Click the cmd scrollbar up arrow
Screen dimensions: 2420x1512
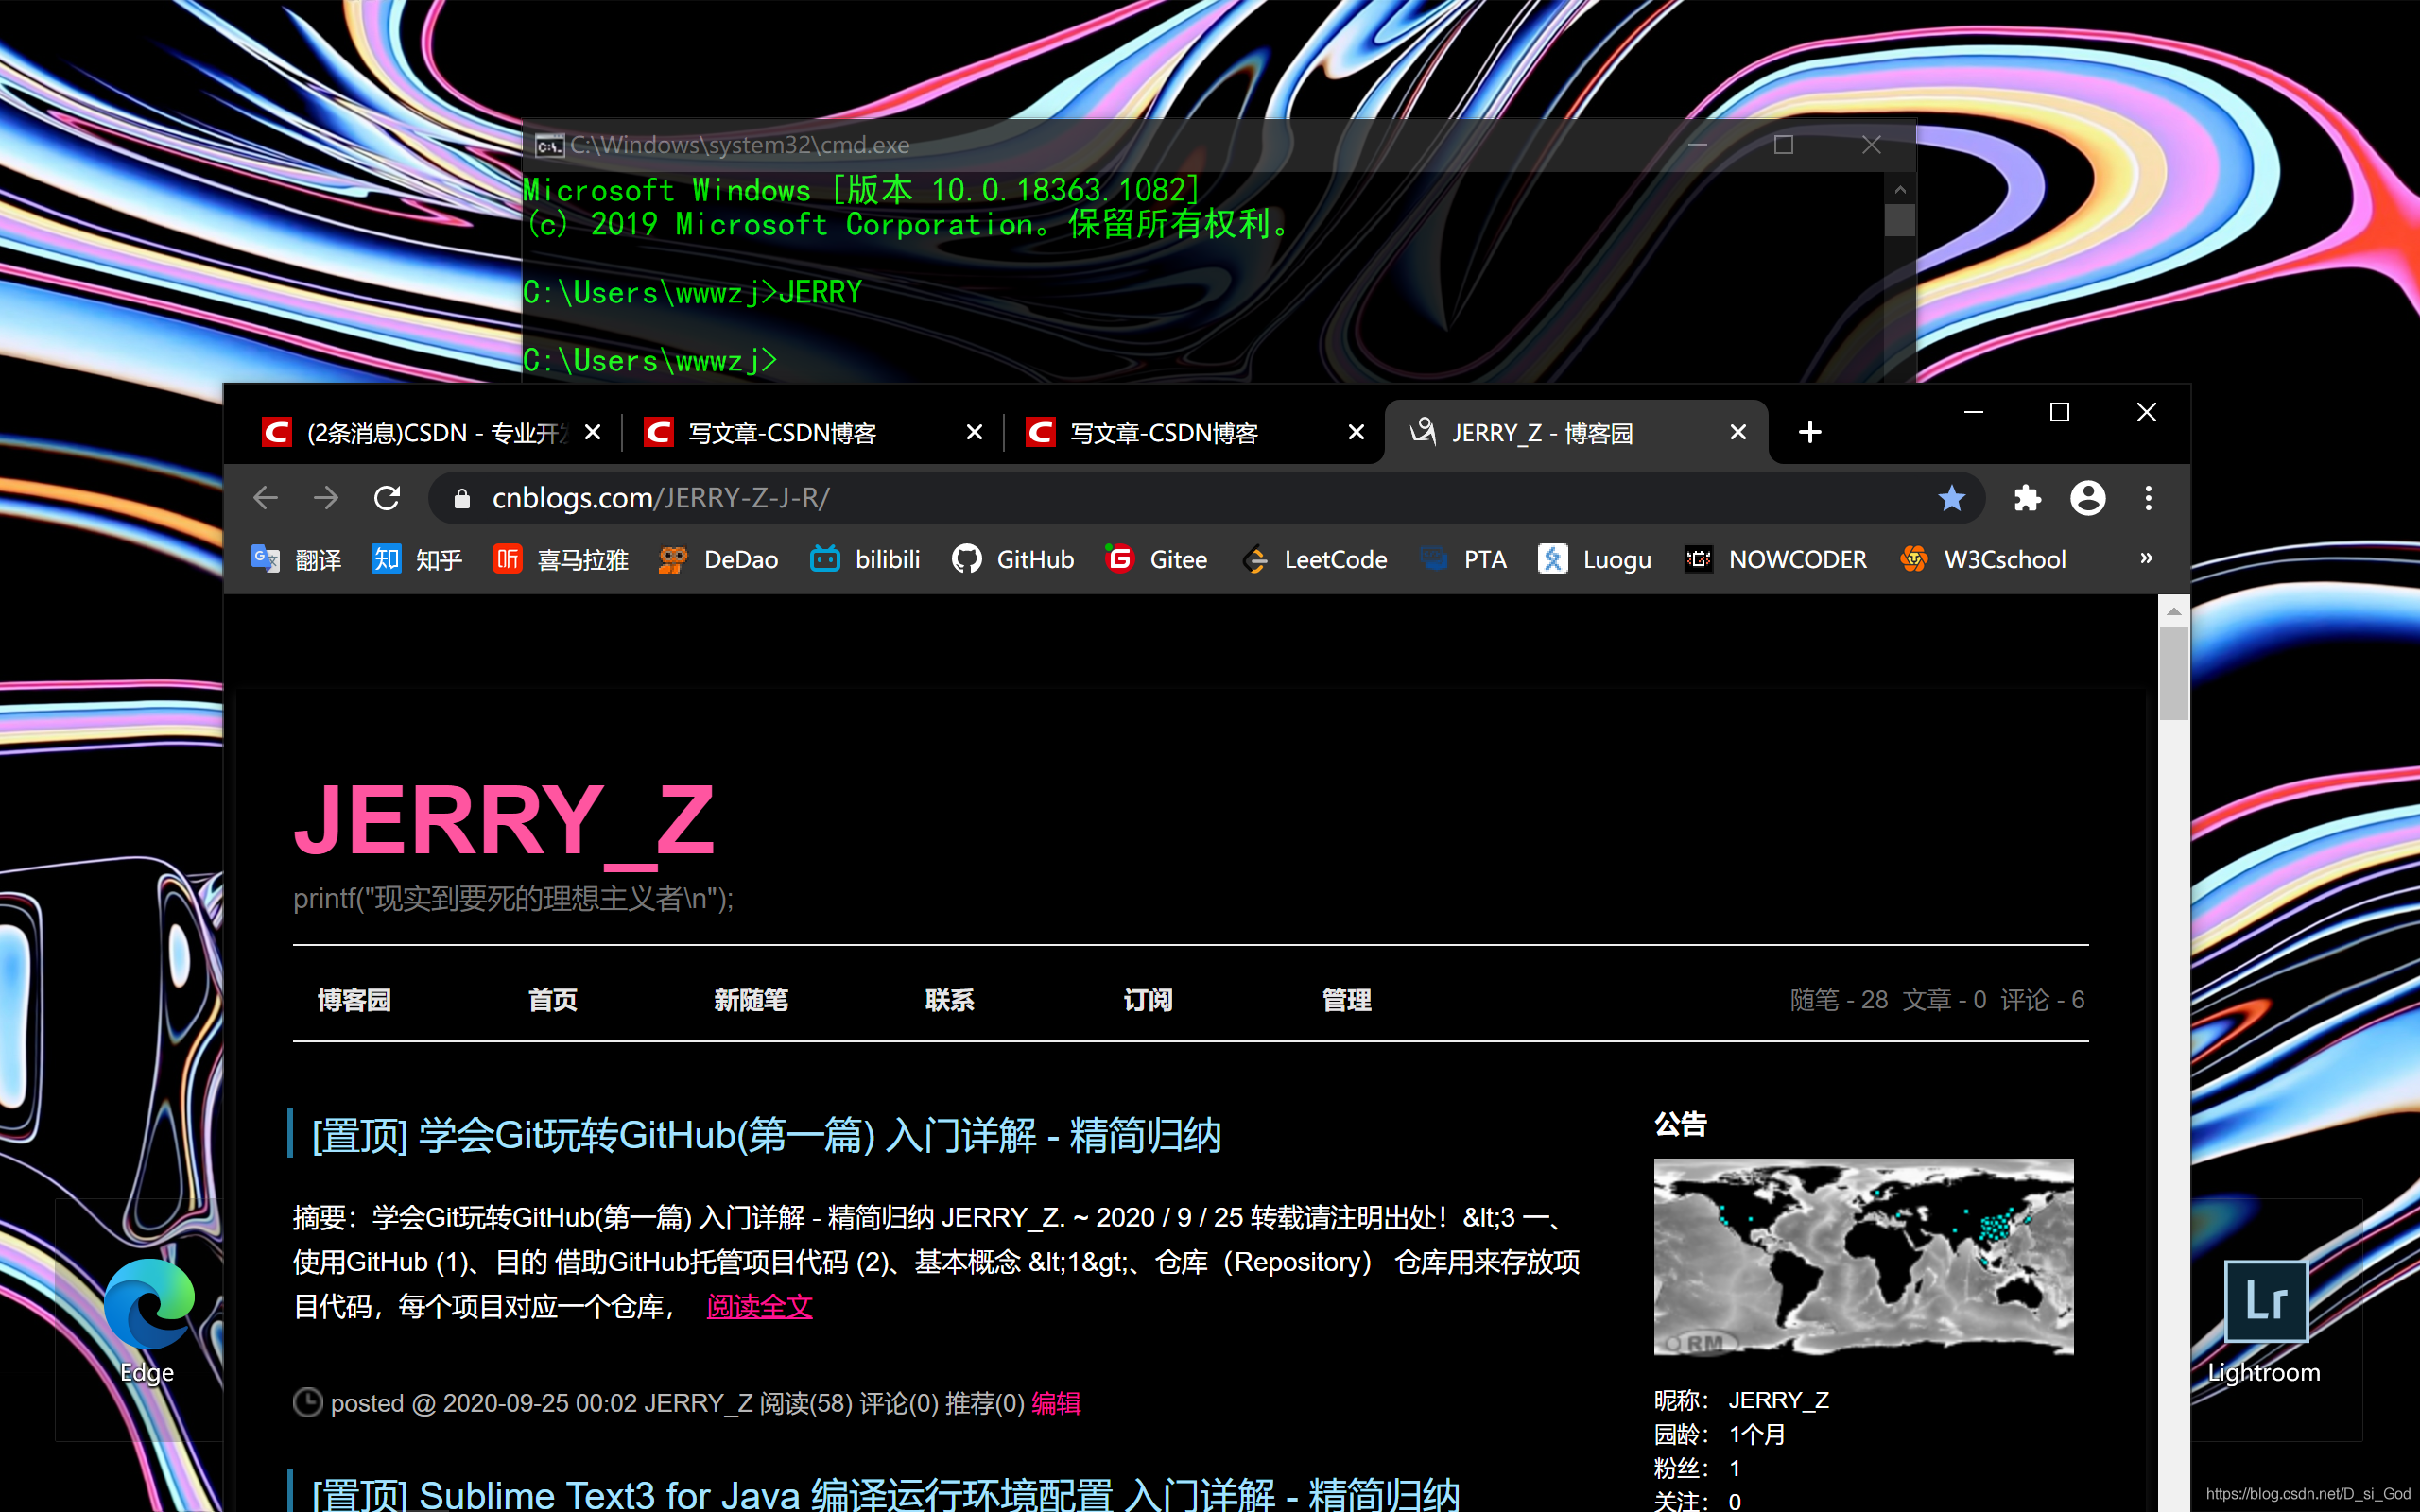click(1899, 189)
